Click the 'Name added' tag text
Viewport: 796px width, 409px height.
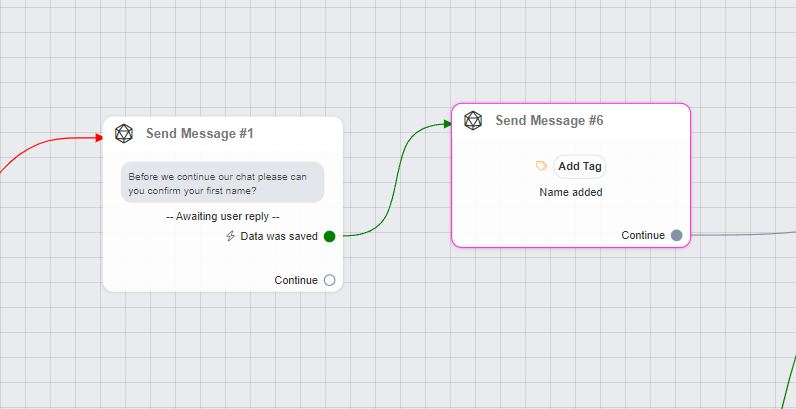571,192
